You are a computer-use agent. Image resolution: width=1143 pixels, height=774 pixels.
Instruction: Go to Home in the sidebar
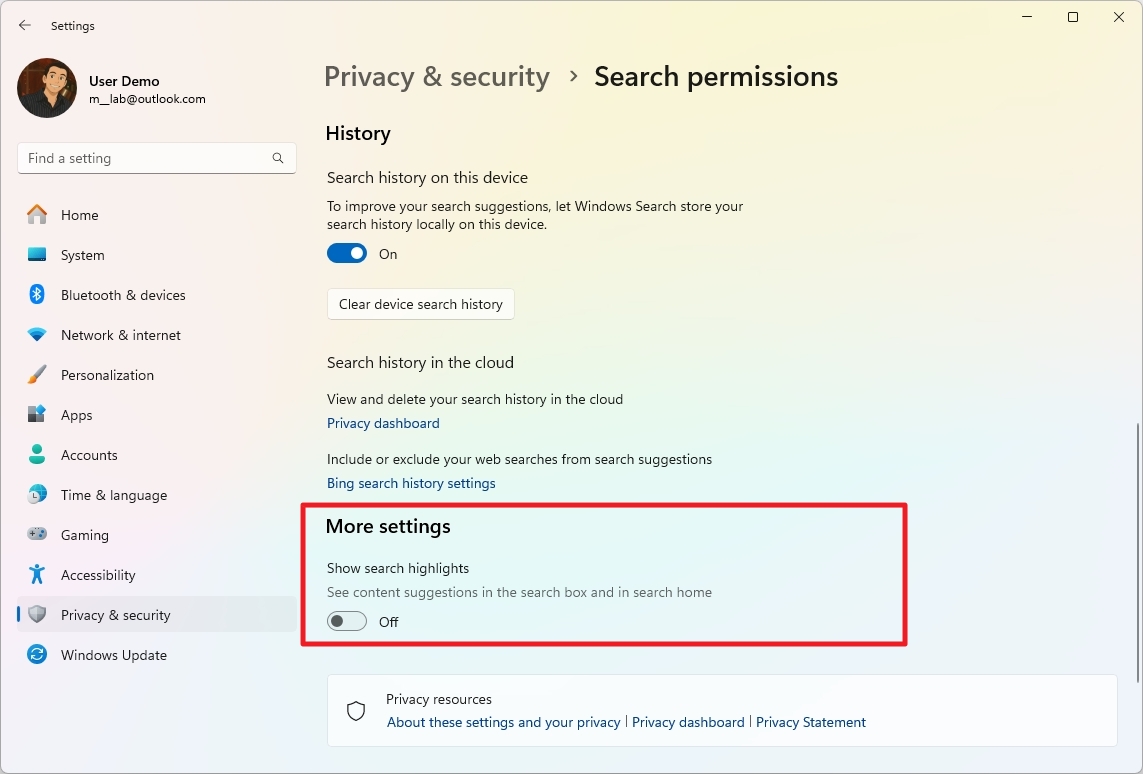tap(81, 215)
